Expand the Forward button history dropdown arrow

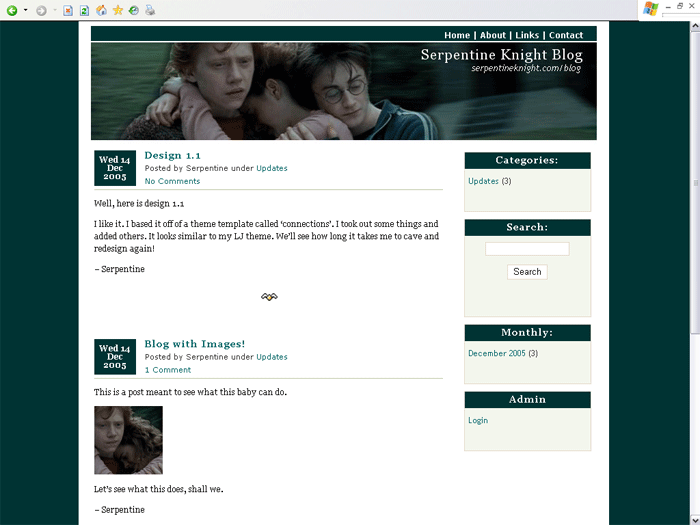click(x=54, y=10)
